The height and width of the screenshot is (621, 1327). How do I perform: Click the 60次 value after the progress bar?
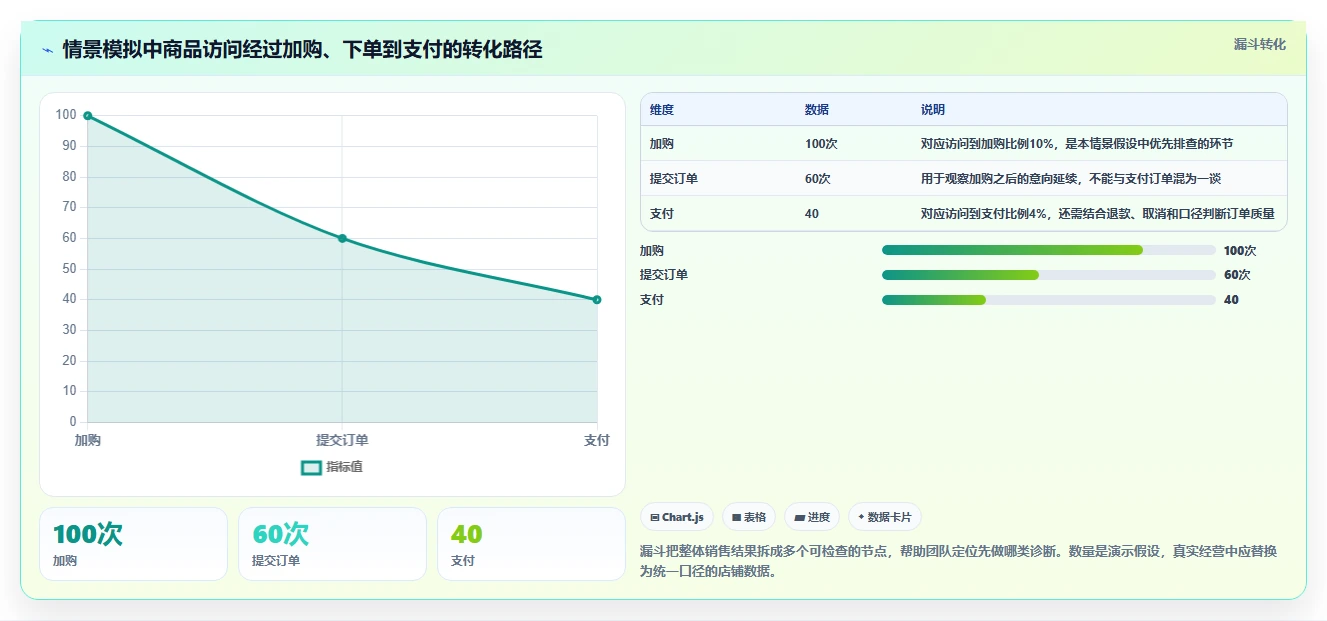(x=1237, y=275)
